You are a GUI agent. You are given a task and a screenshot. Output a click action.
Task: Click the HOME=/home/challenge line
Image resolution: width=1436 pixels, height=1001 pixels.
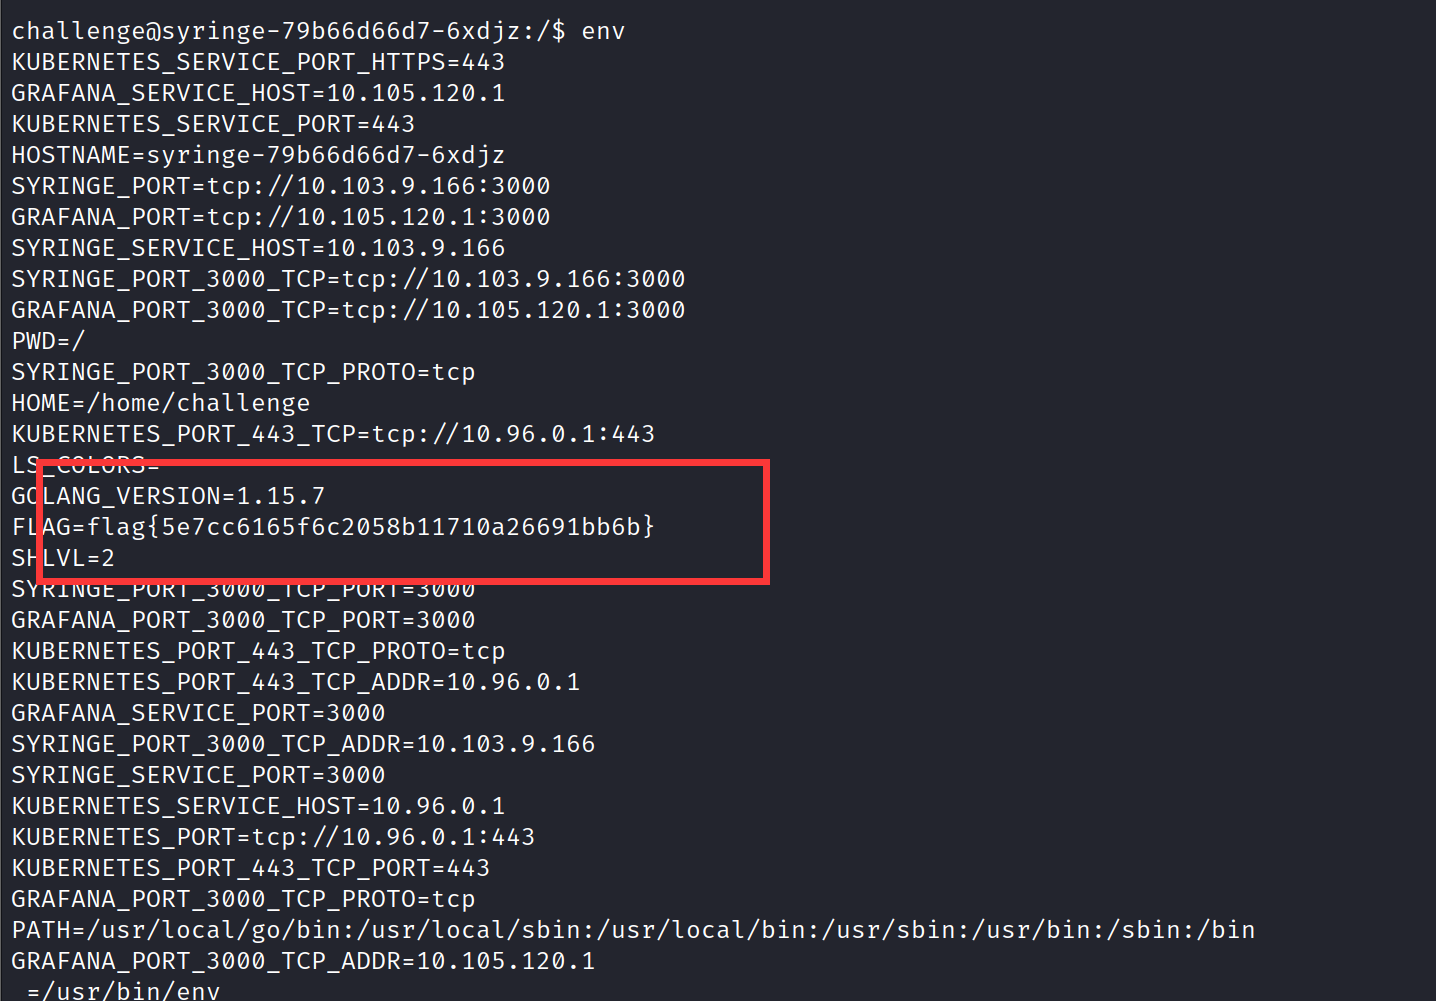pyautogui.click(x=161, y=403)
